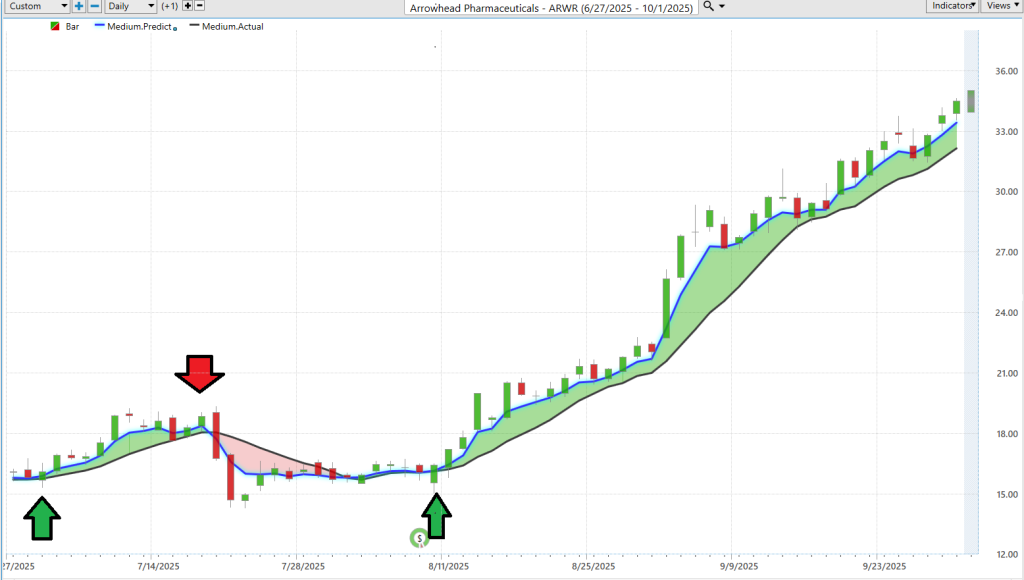Open the Indicators menu
This screenshot has width=1024, height=580.
click(x=952, y=6)
